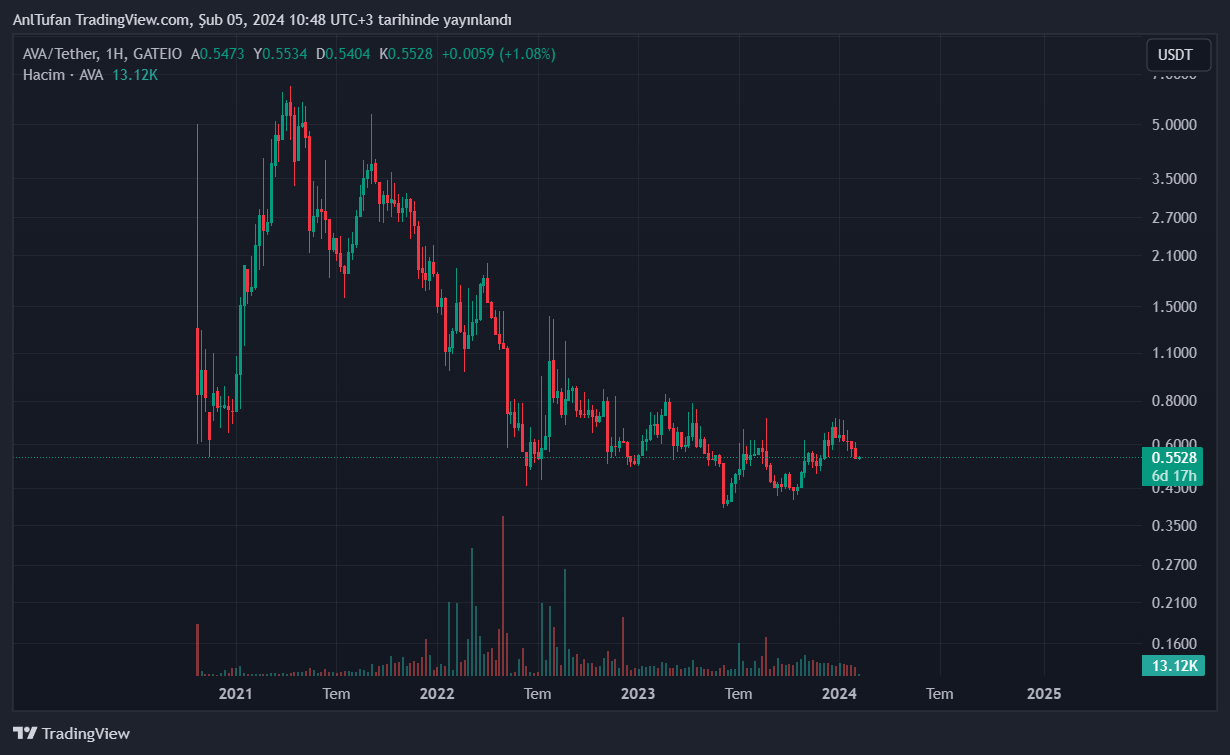The image size is (1230, 755).
Task: Click the +0.0059 (+1.08%) change value
Action: pos(498,53)
